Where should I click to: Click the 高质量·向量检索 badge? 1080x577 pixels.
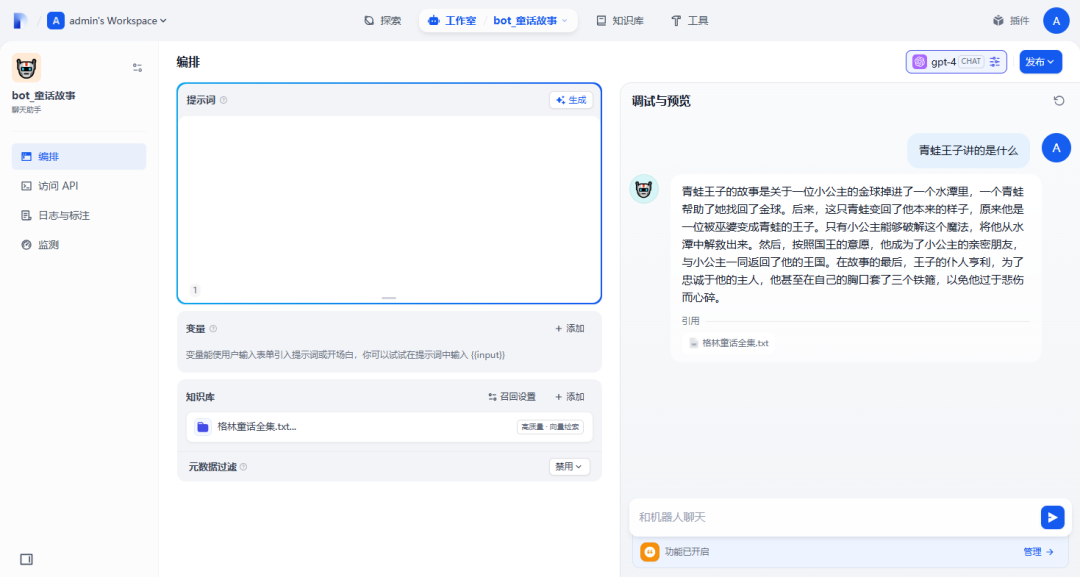pos(550,427)
